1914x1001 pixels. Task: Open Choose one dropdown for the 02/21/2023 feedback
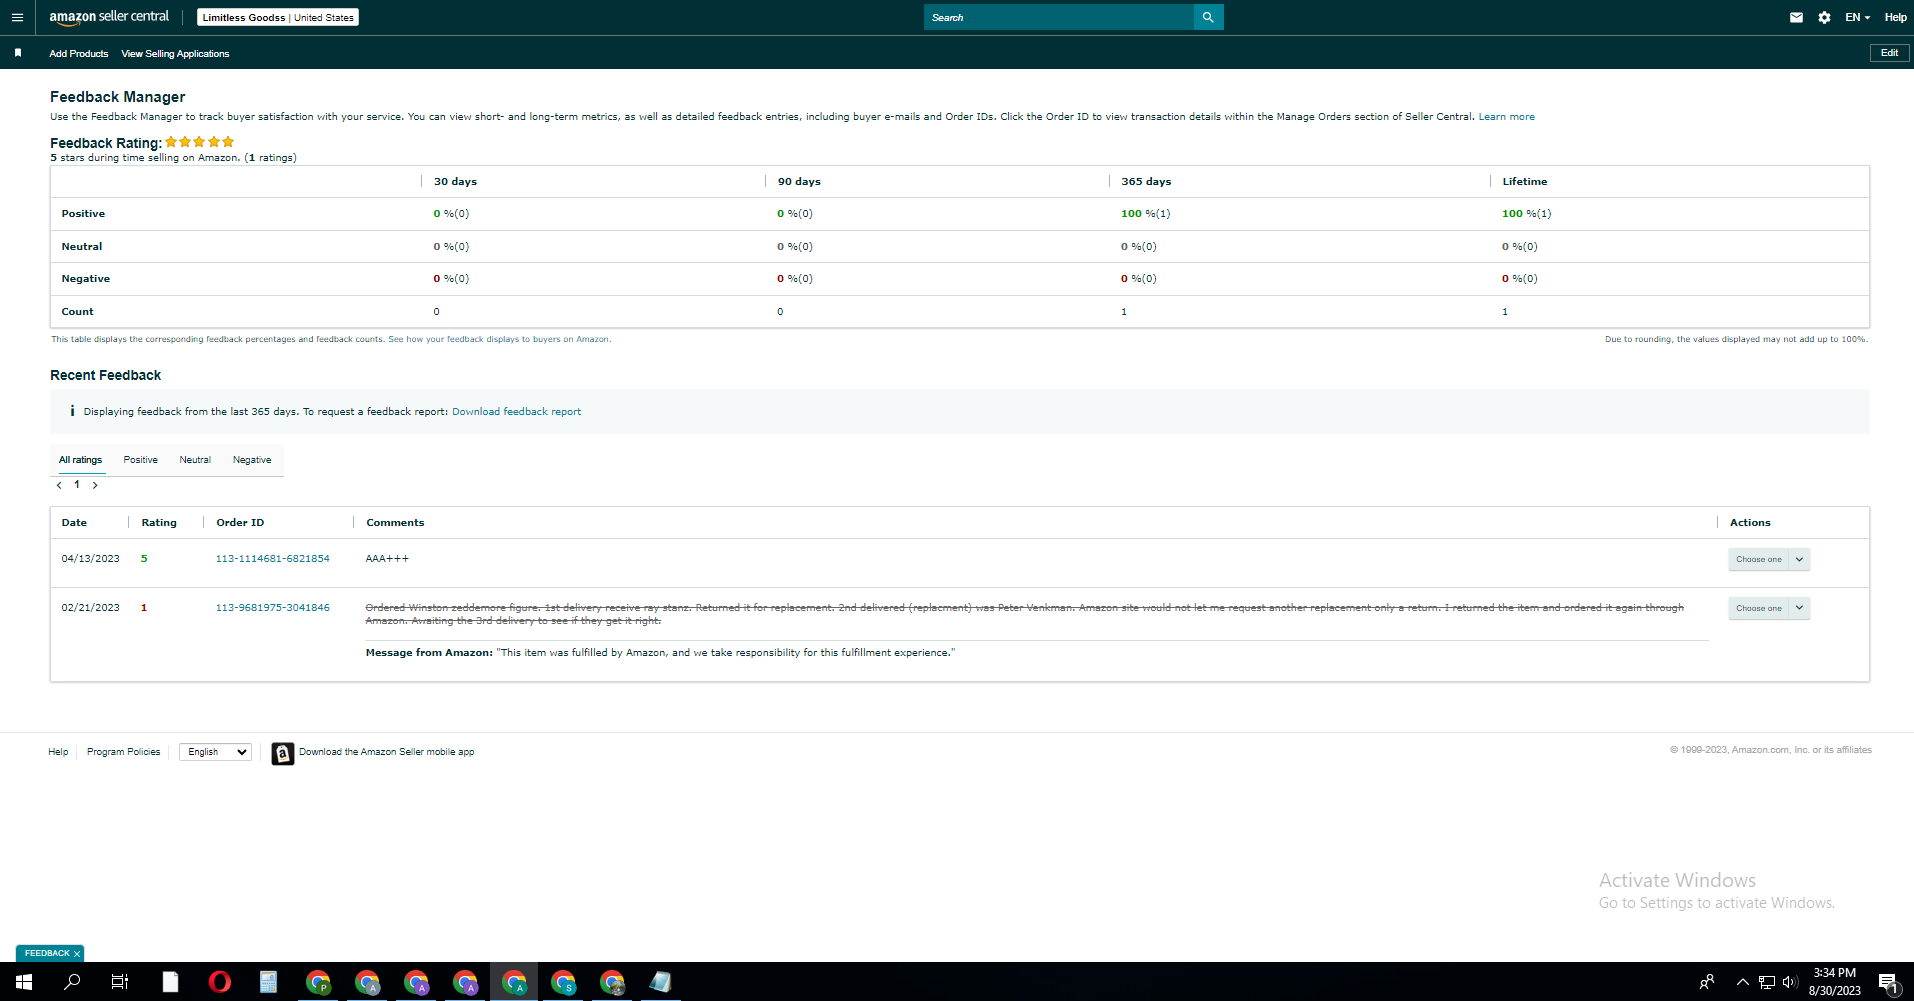click(1769, 608)
